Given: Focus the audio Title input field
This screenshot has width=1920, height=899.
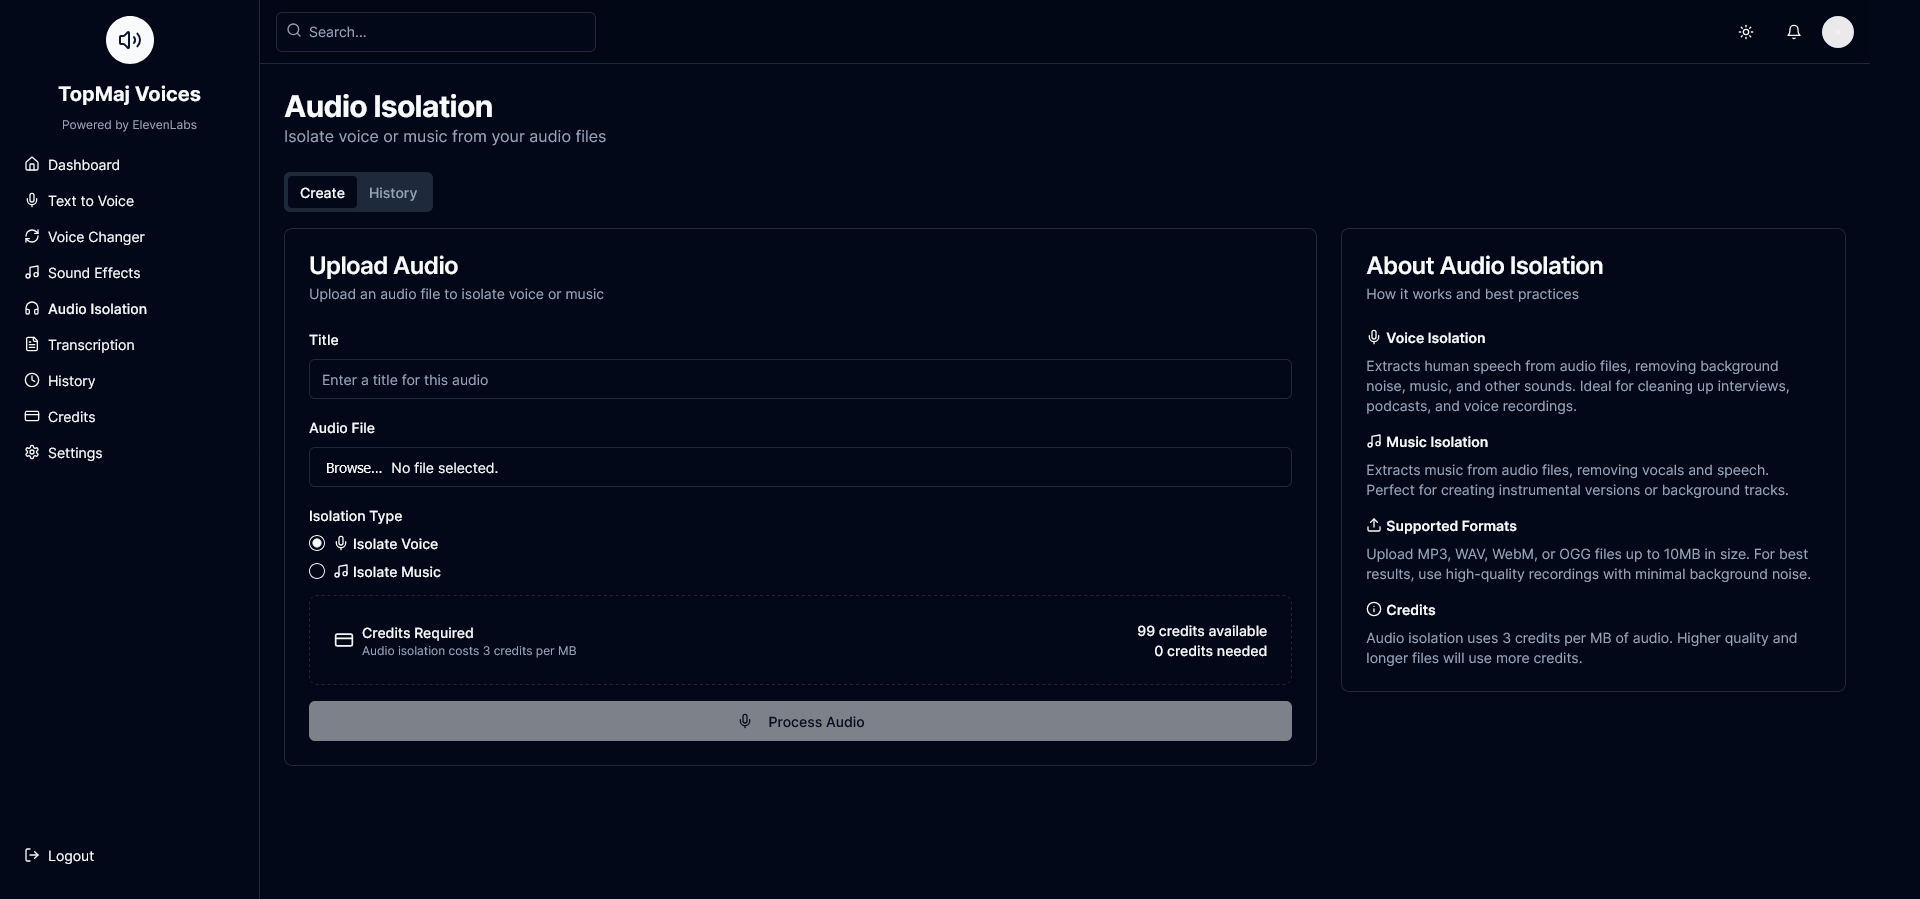Looking at the screenshot, I should click(x=800, y=380).
